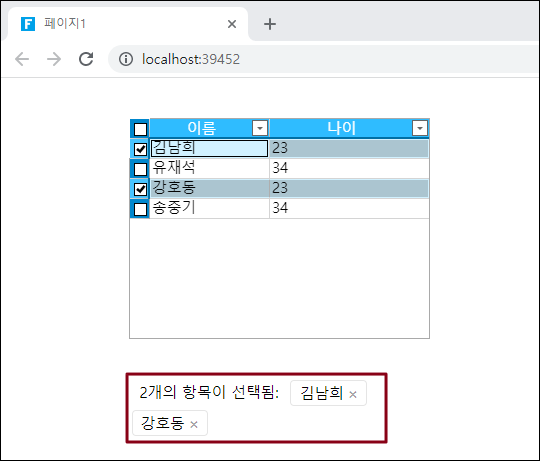Open the 이름 column filter dropdown
Viewport: 540px width, 461px height.
click(260, 128)
